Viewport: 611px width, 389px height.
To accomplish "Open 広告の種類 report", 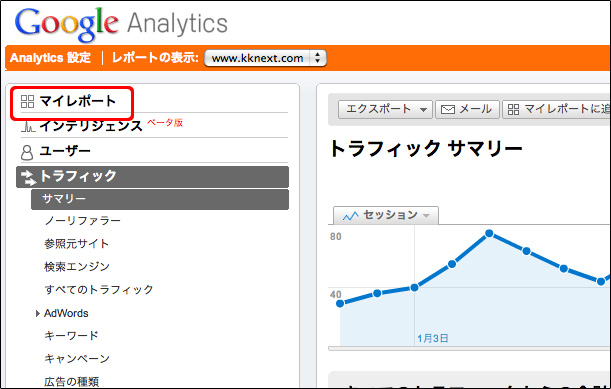I will (x=71, y=381).
